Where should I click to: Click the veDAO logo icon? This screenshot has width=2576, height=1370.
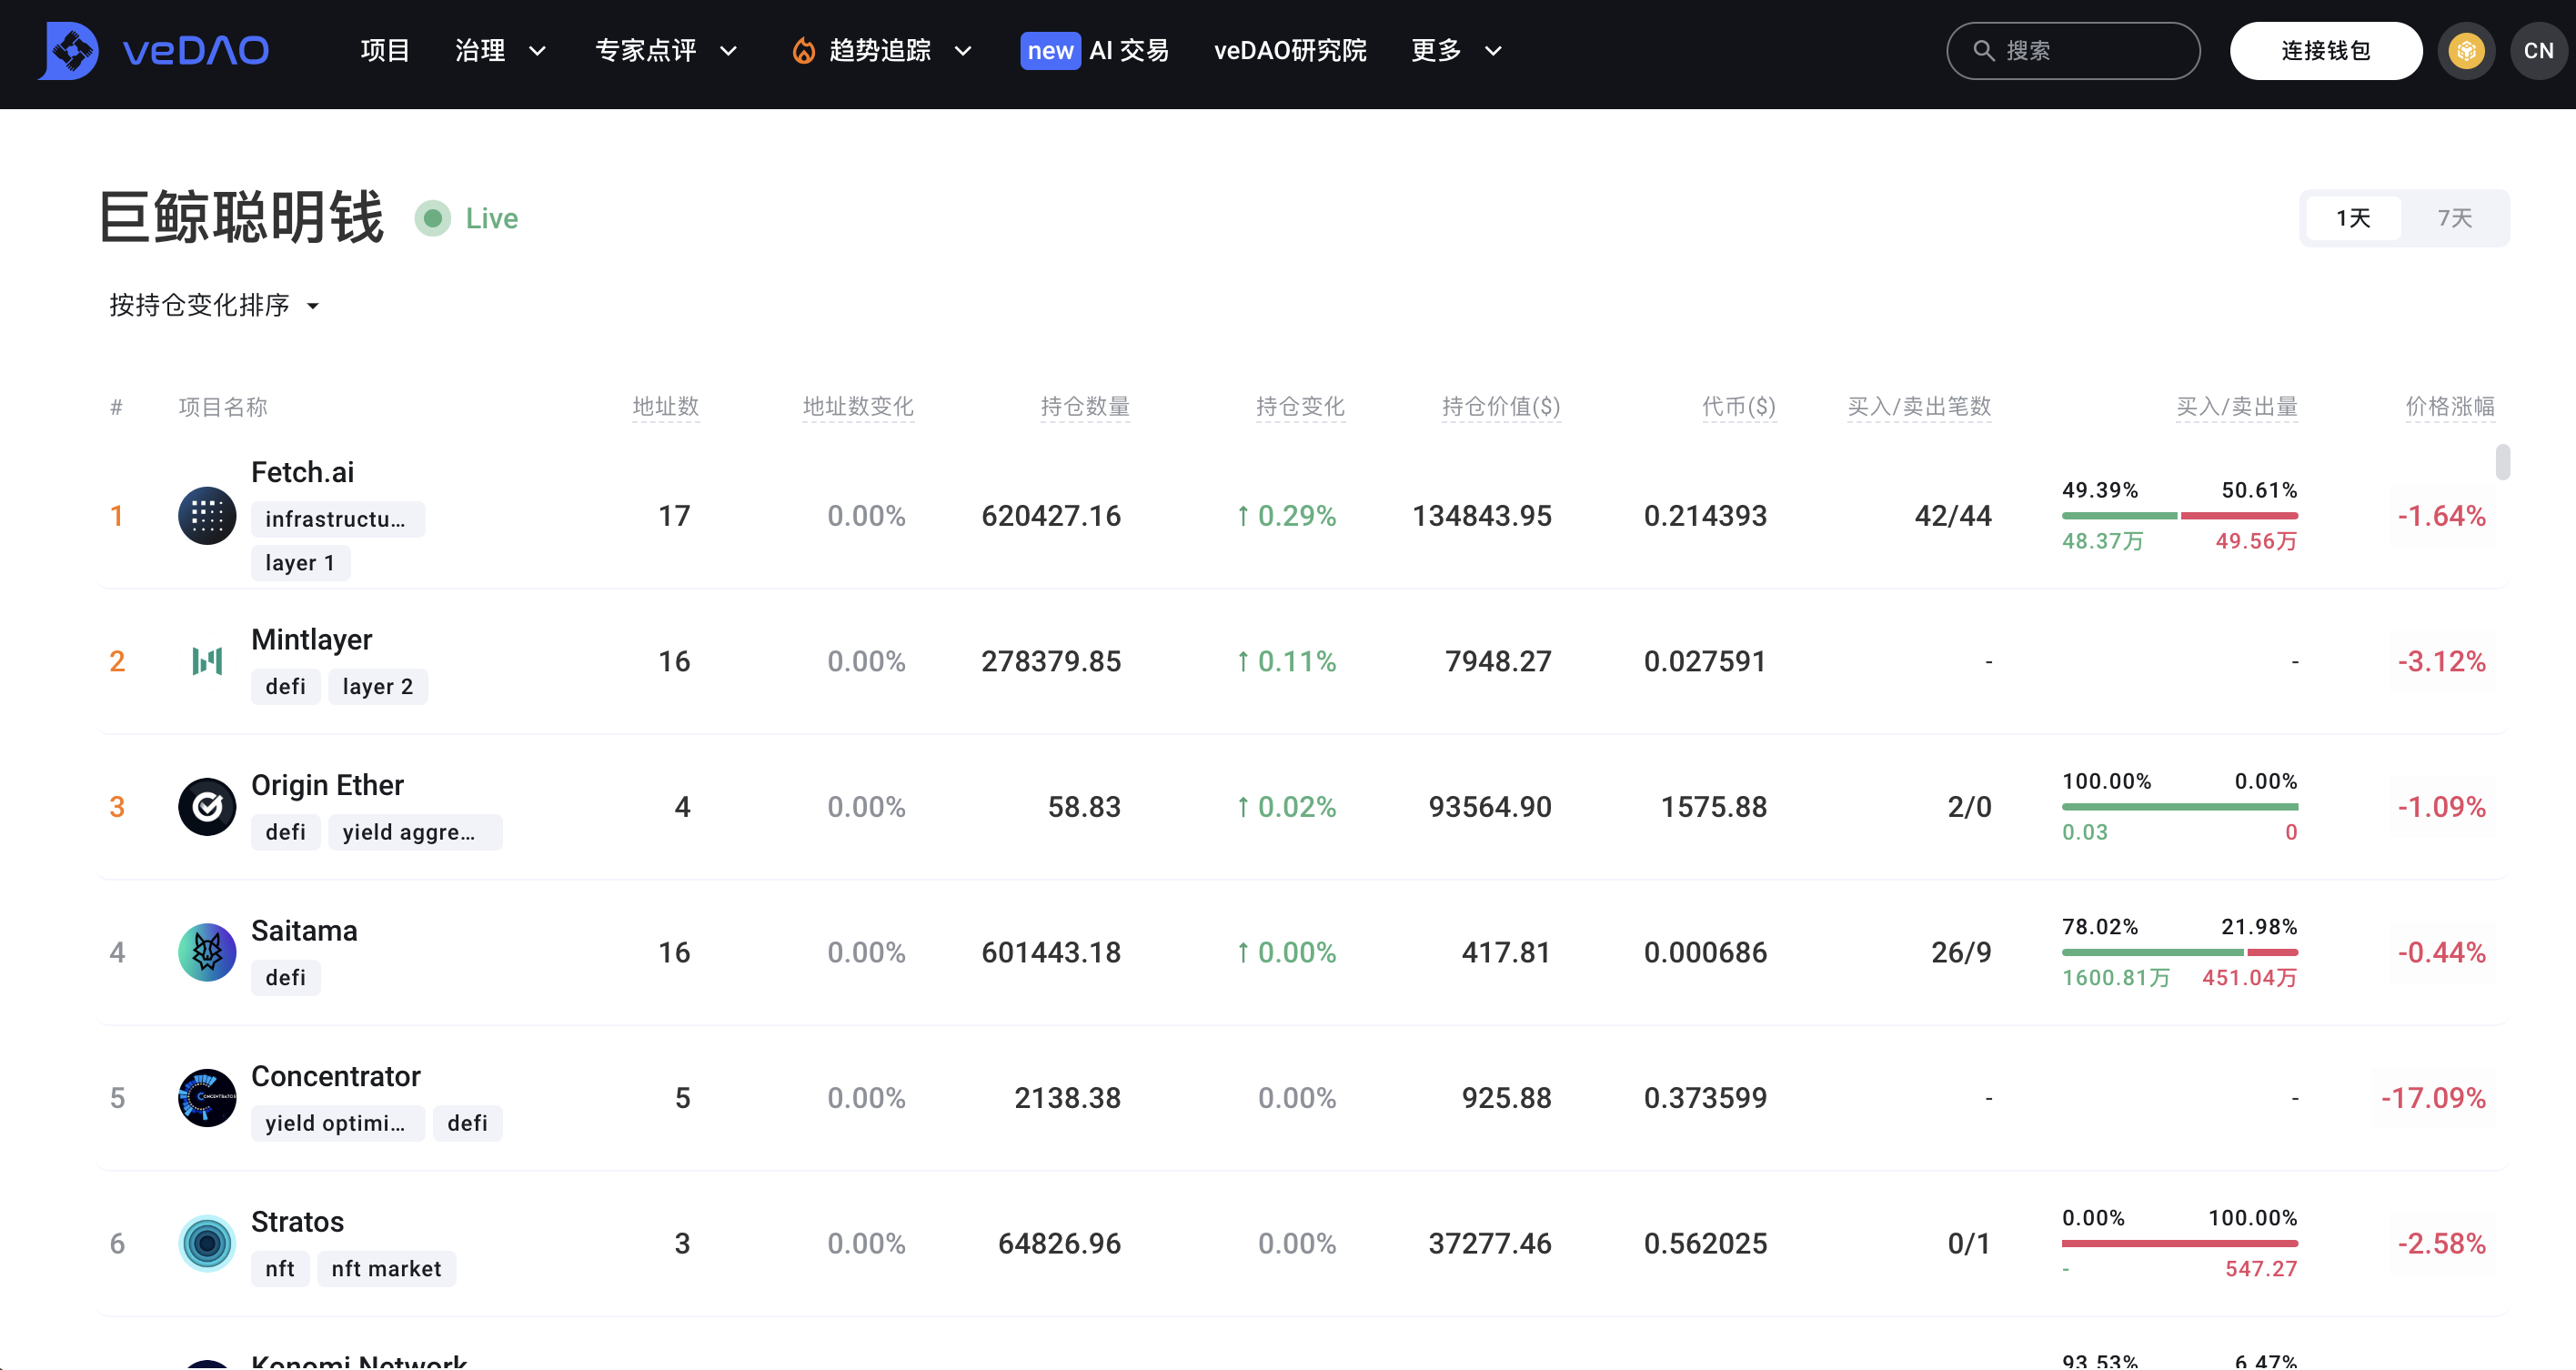click(70, 50)
